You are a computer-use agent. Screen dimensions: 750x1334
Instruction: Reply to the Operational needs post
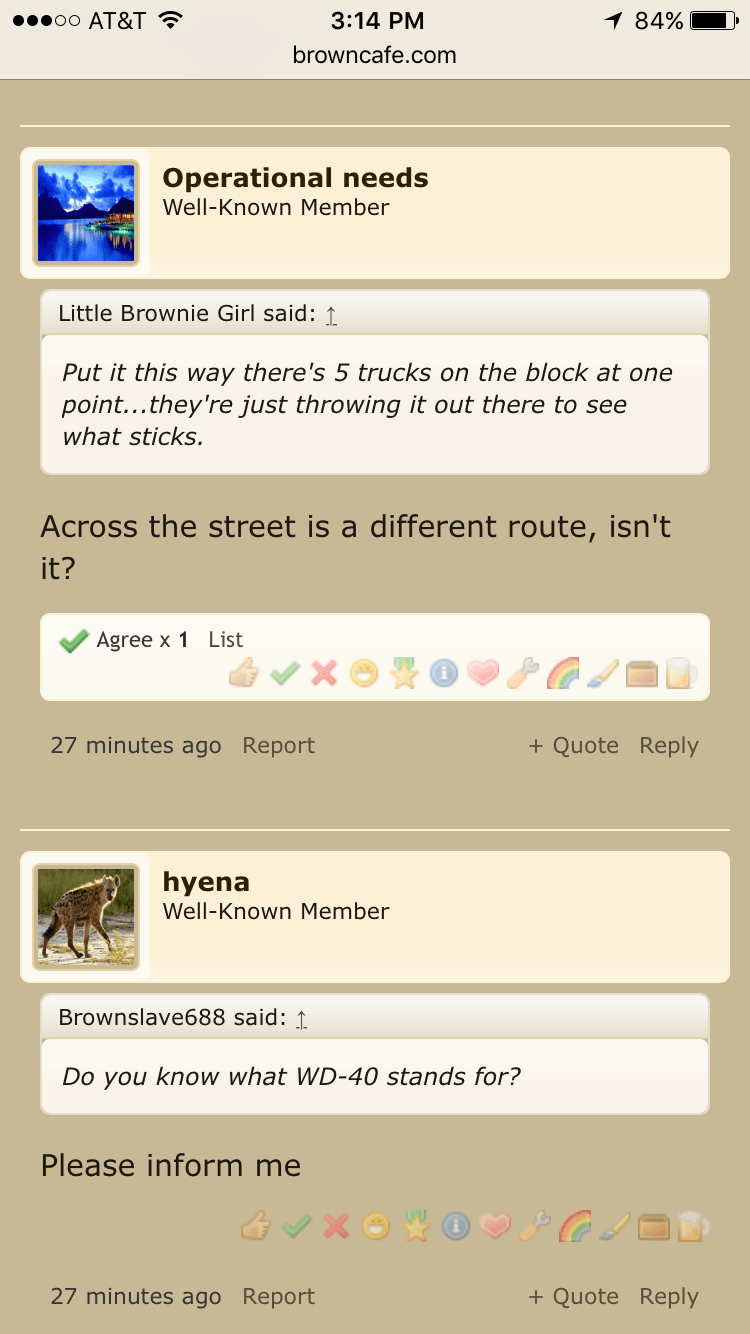tap(669, 746)
